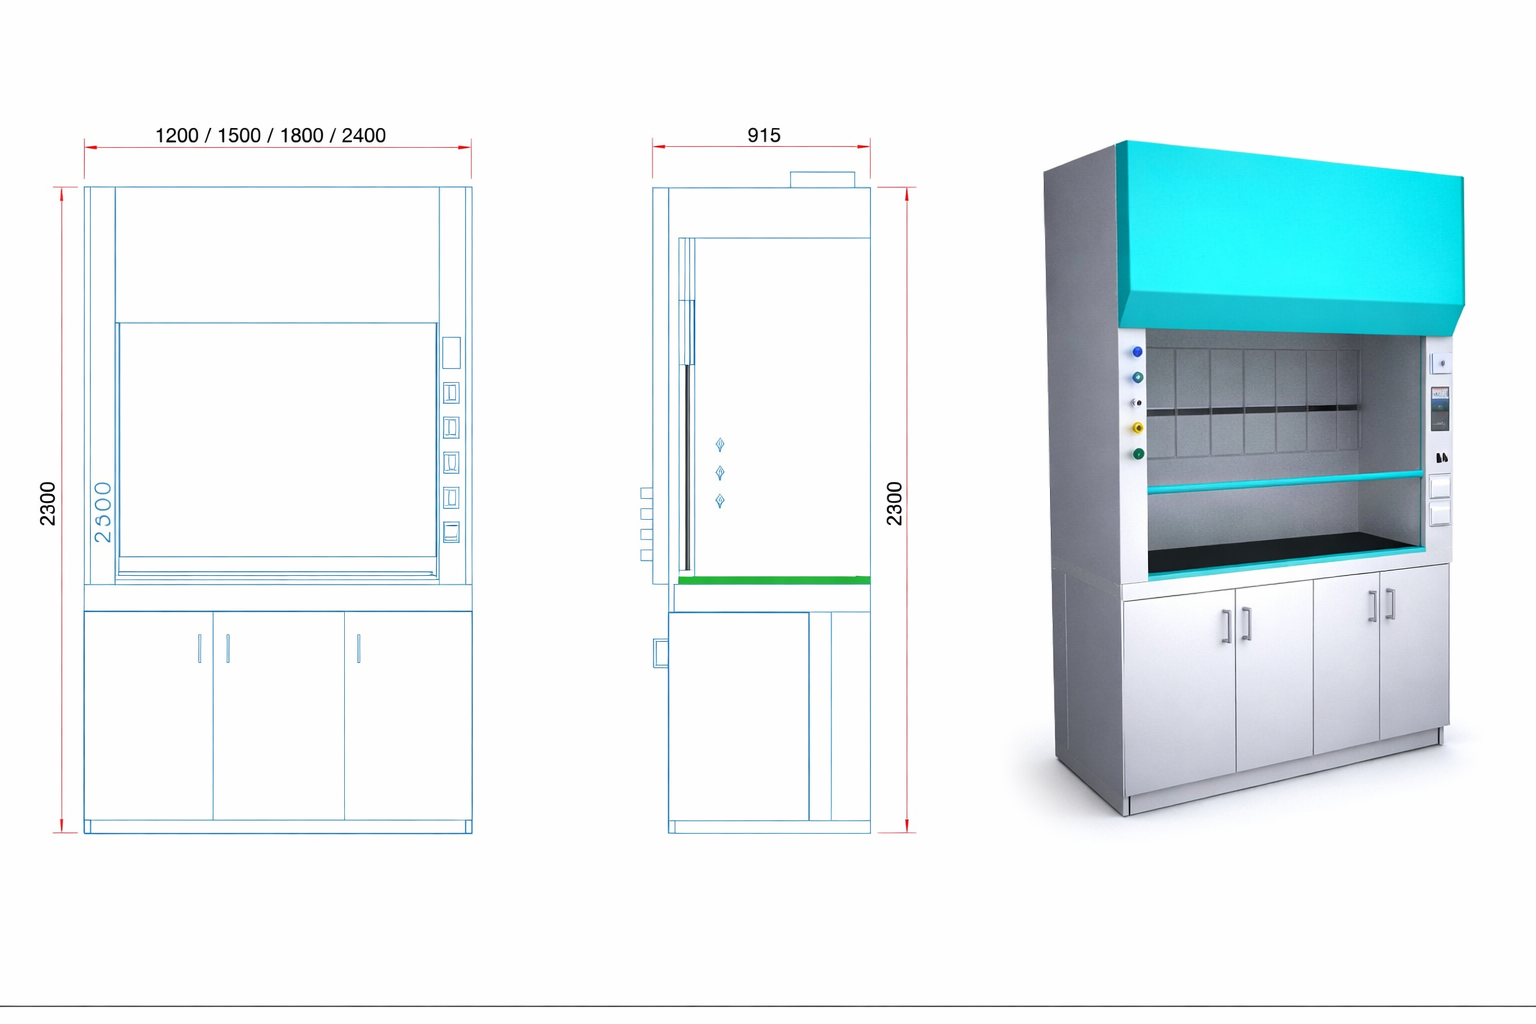
Task: Open the airflow controller display screen
Action: click(x=1441, y=408)
